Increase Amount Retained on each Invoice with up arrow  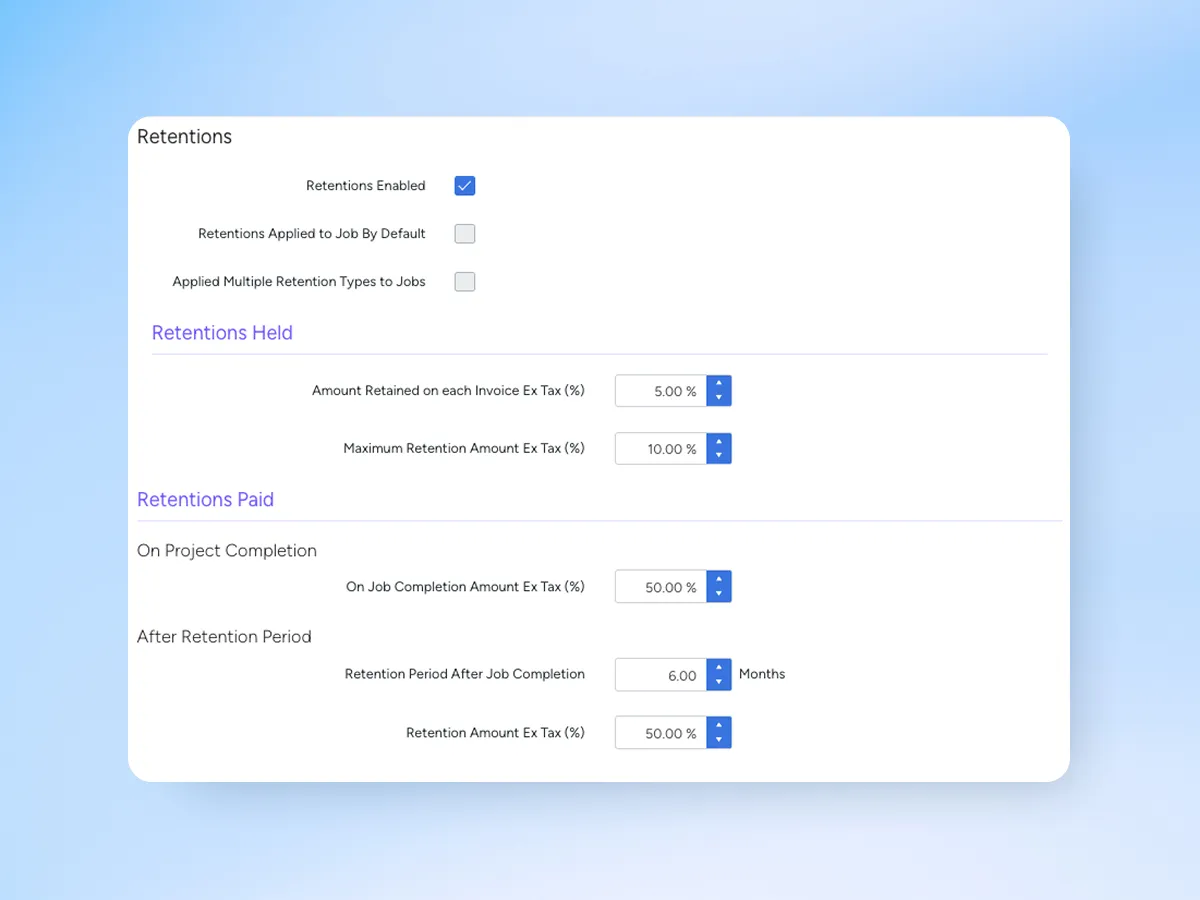(719, 383)
